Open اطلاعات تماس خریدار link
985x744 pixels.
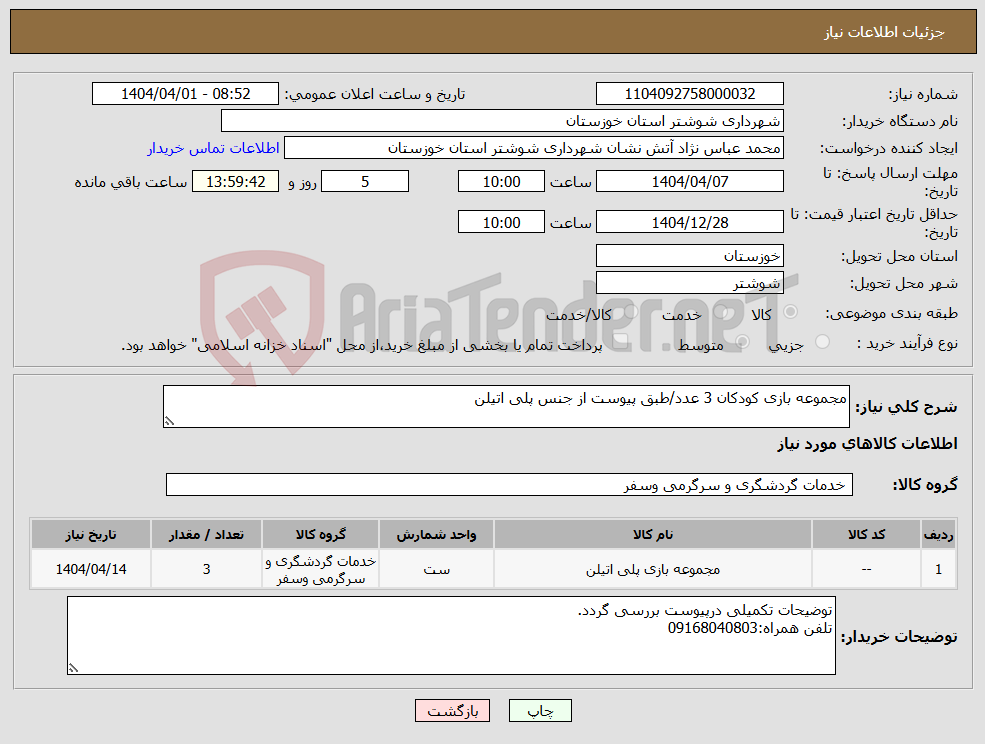coord(214,148)
